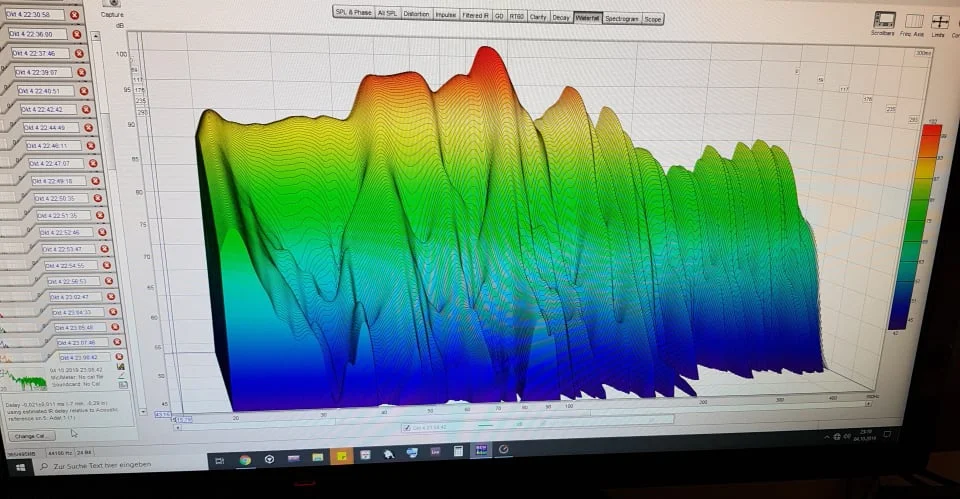The width and height of the screenshot is (960, 499).
Task: Select the 23:04:33 measurement name field
Action: click(80, 312)
